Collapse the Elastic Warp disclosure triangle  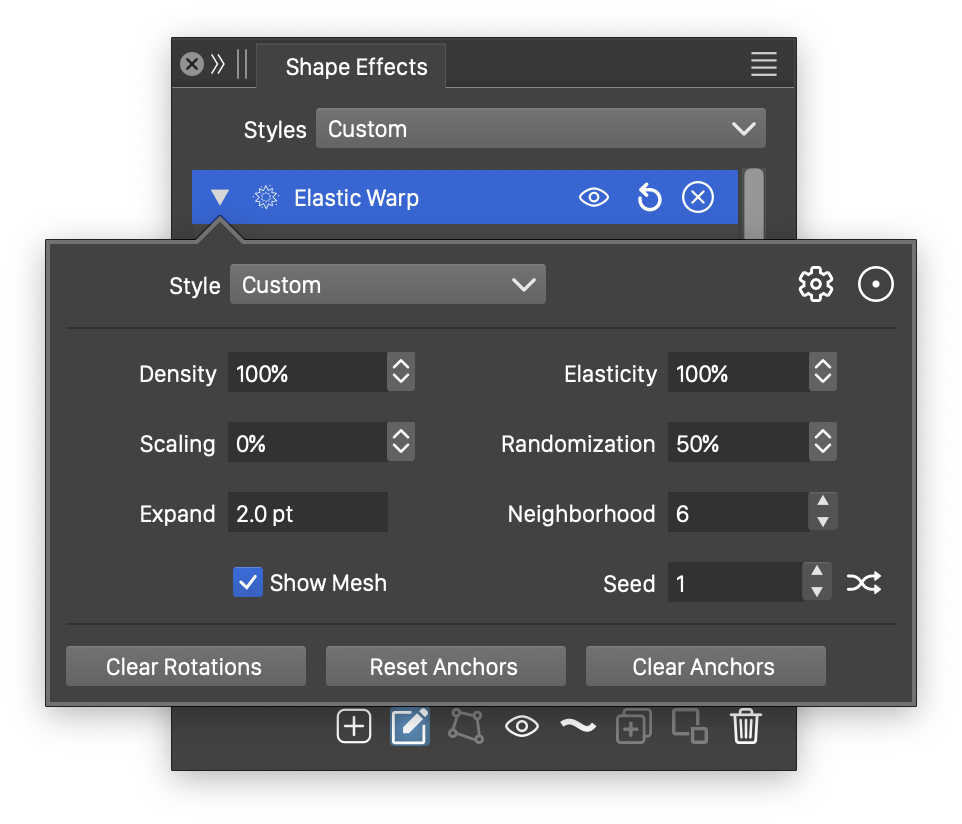coord(220,198)
